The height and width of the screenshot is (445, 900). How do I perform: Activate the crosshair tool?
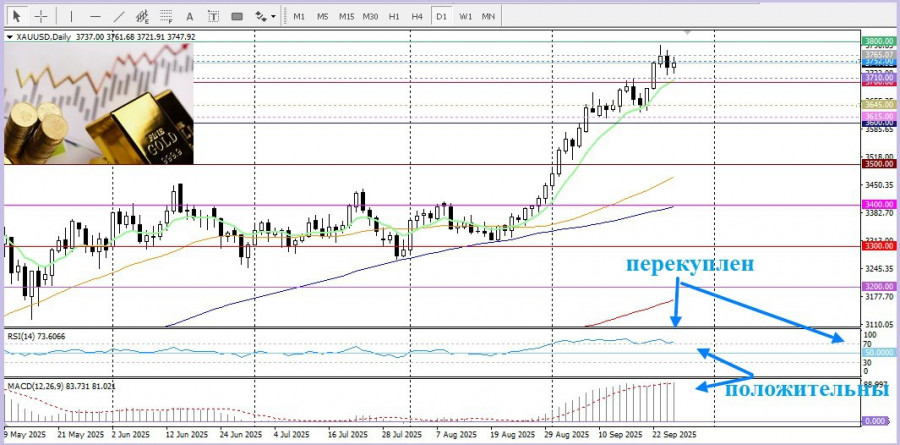click(x=41, y=16)
